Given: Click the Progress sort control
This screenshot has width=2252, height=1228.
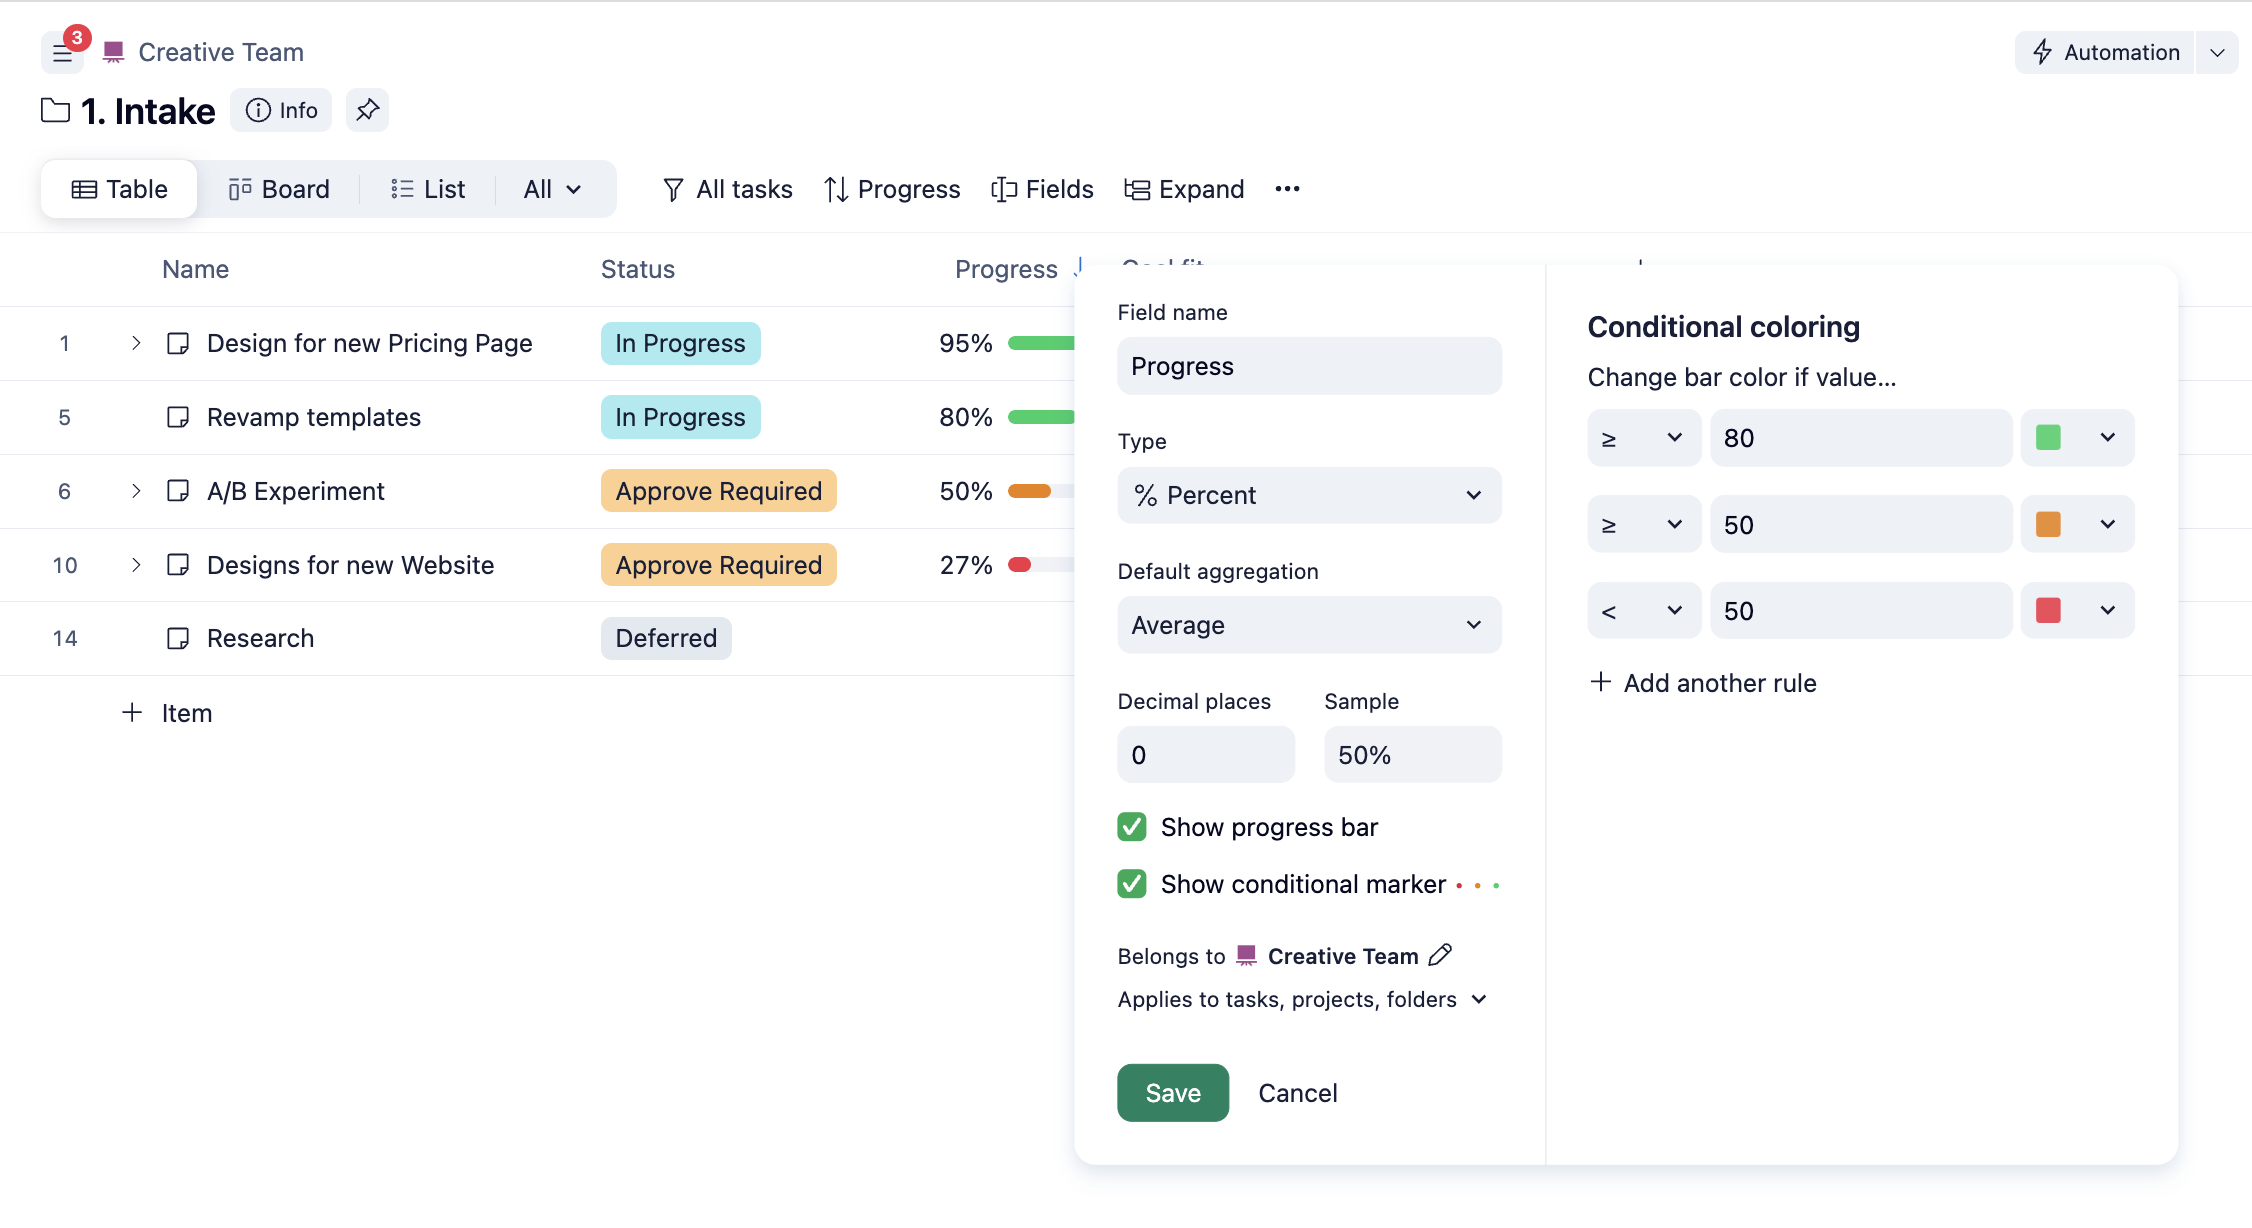Looking at the screenshot, I should (892, 189).
